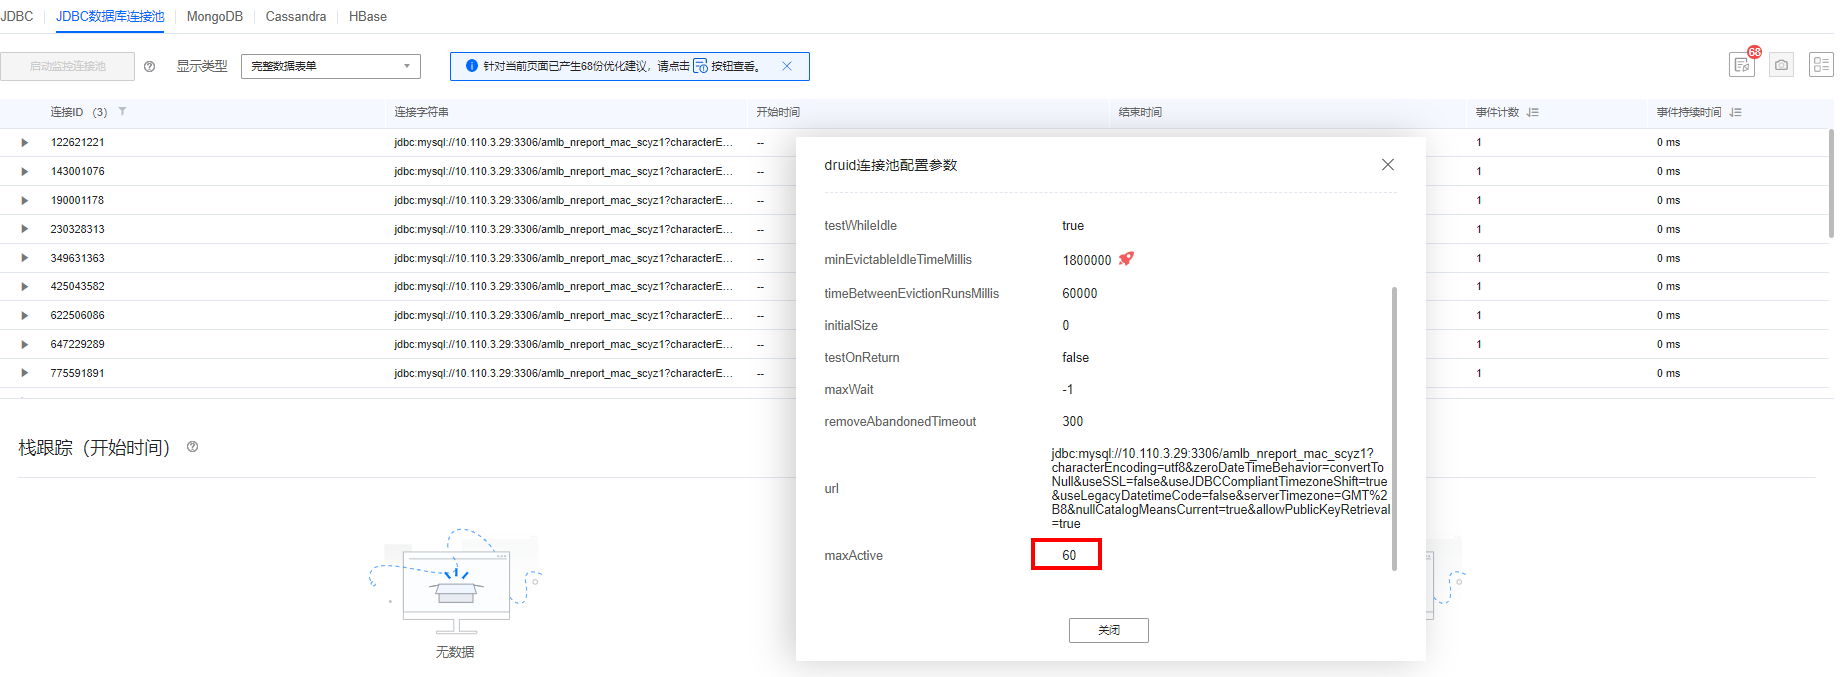
Task: Sort by 事件计数 column sort icon
Action: (x=1533, y=113)
